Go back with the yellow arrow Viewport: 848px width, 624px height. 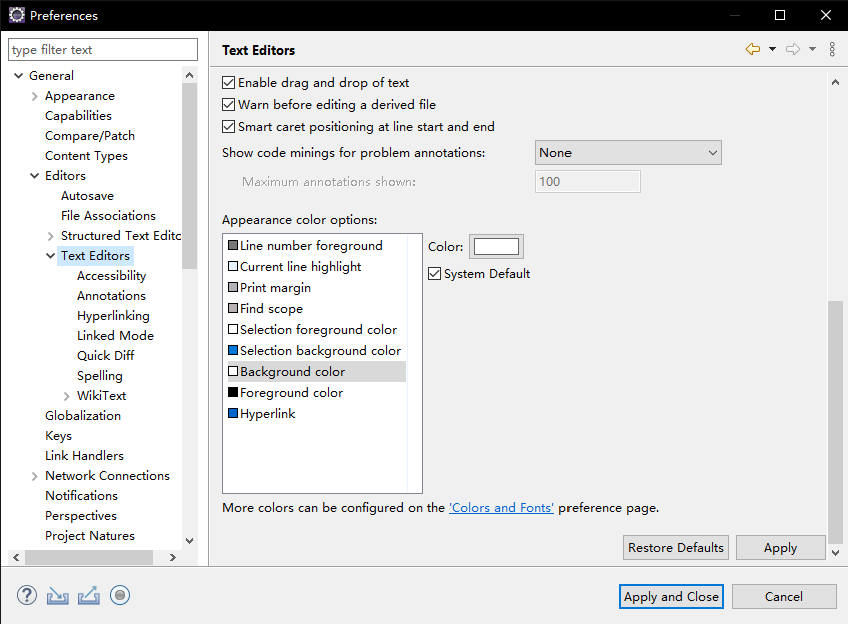[752, 49]
